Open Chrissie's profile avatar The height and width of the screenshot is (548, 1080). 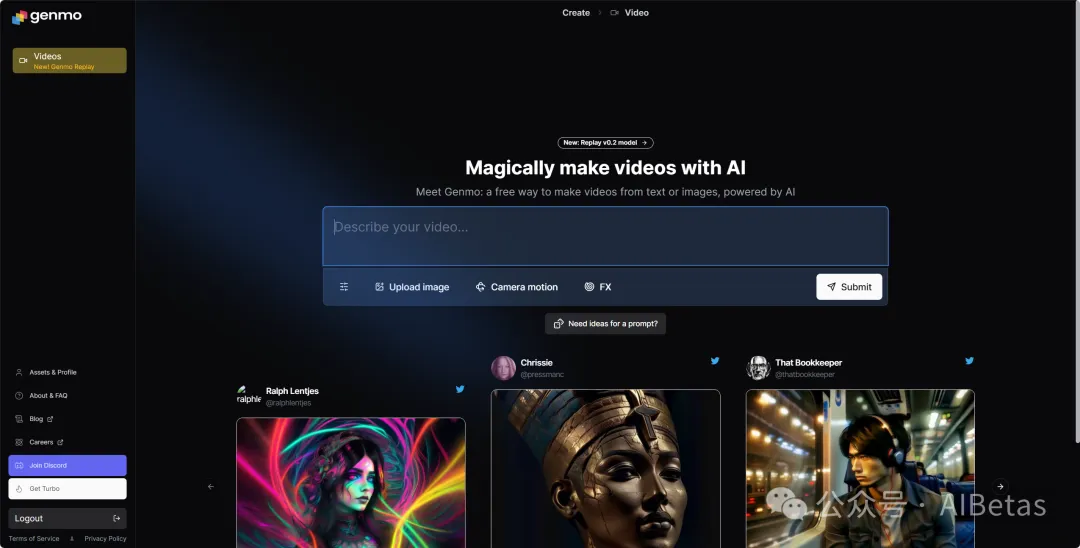503,368
